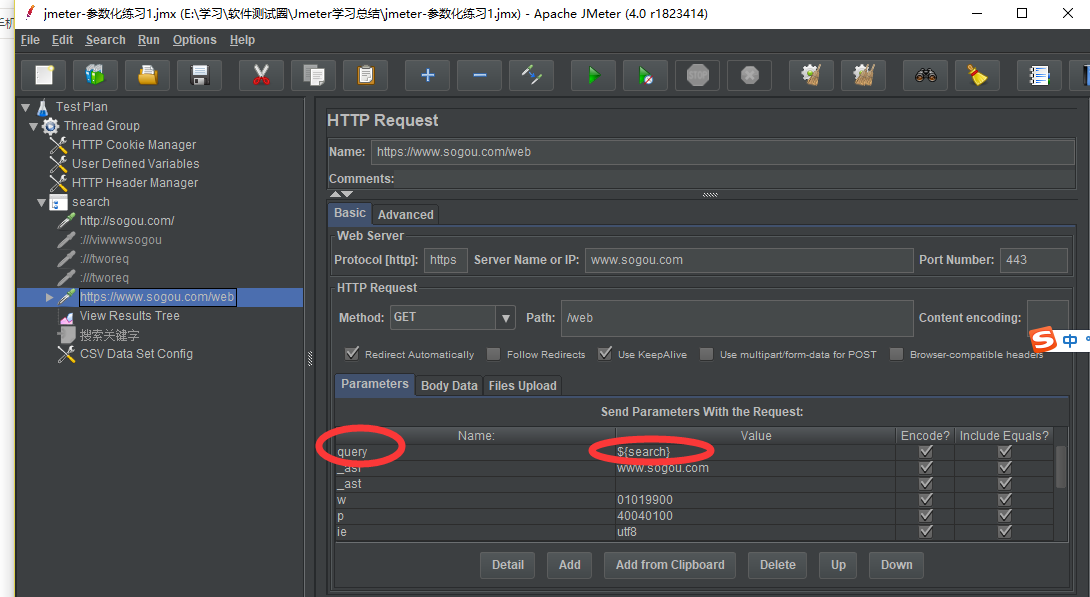Toggle Include Equals checkbox for p row
The image size is (1090, 597).
point(1004,516)
